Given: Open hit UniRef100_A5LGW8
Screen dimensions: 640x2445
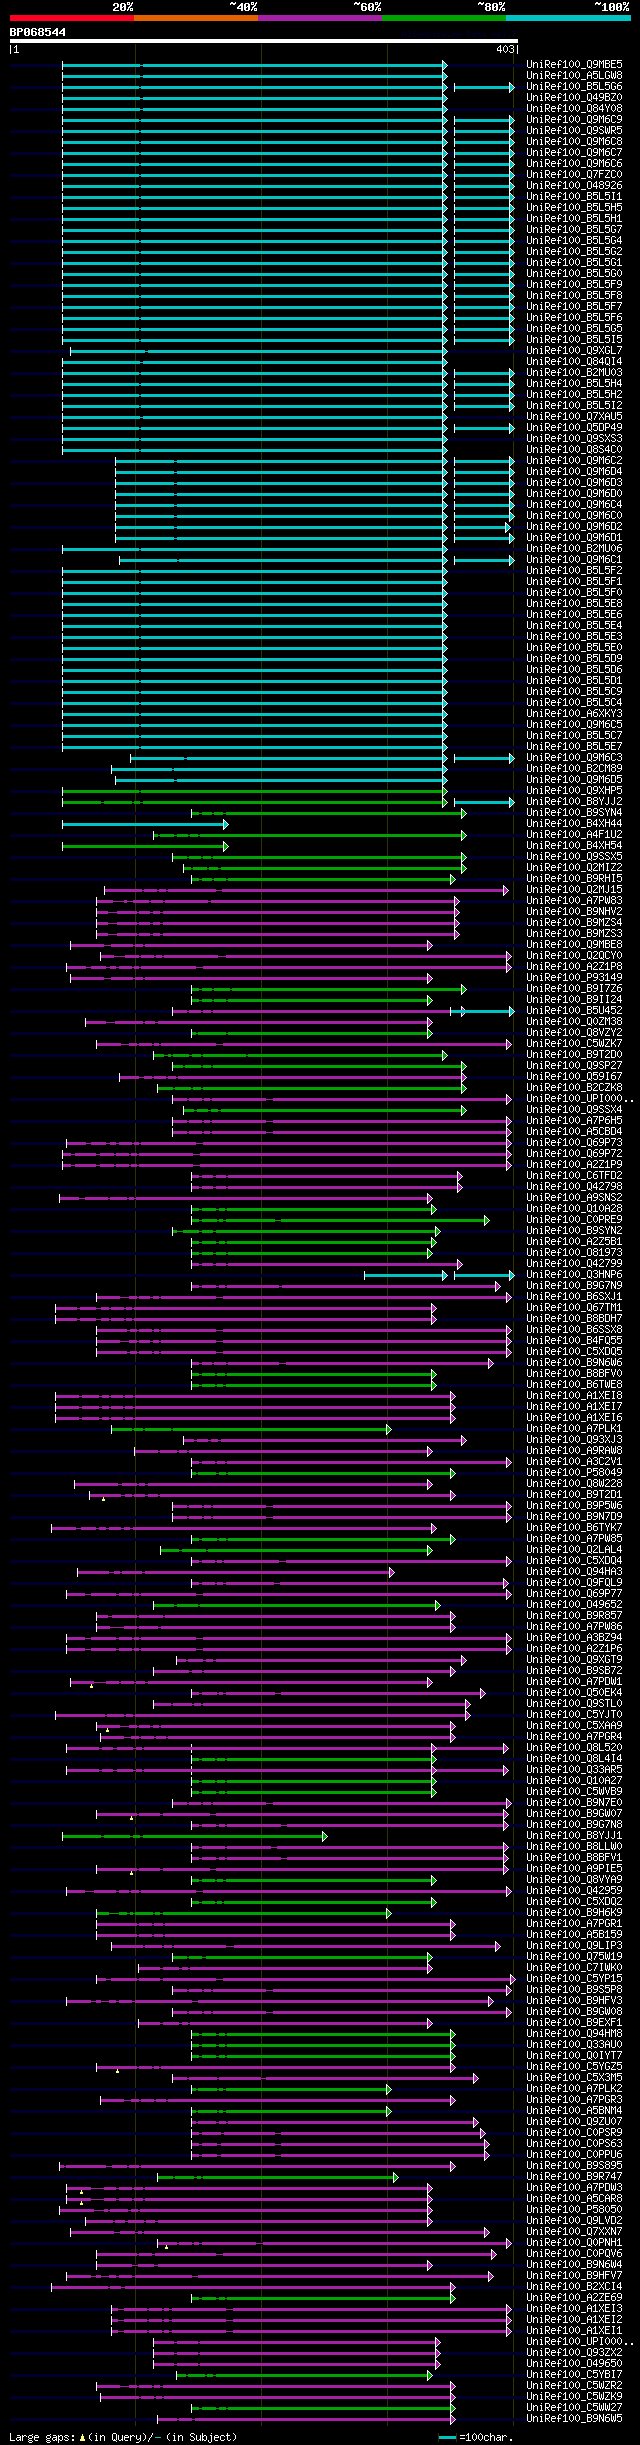Looking at the screenshot, I should [x=574, y=75].
